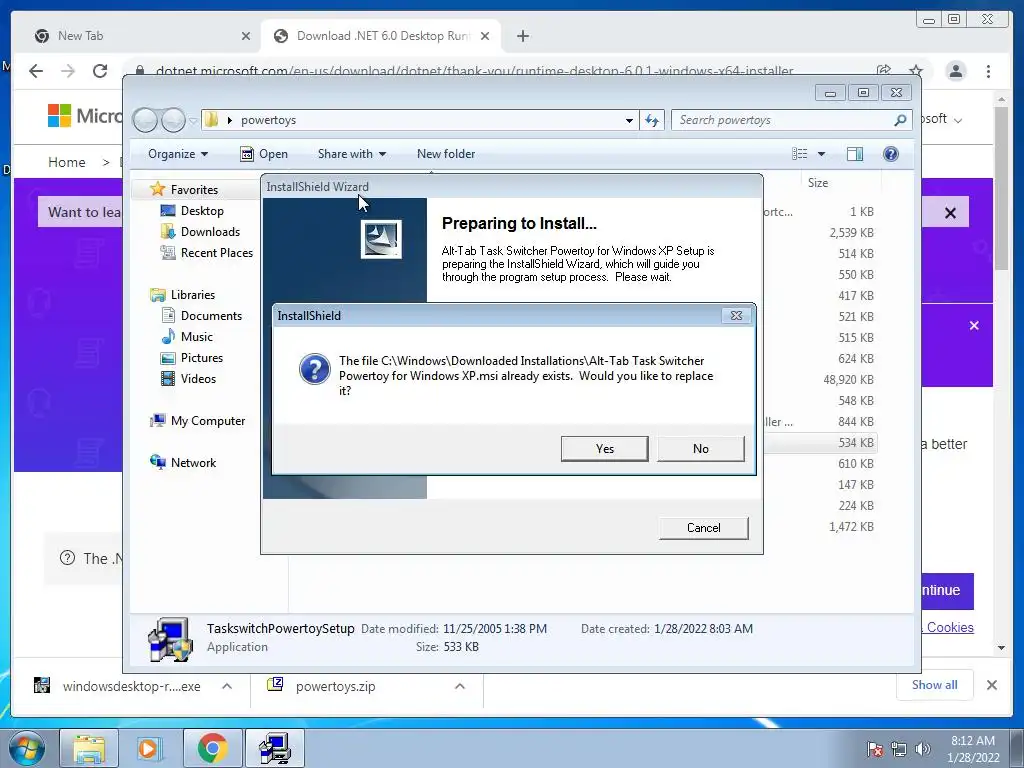Click Show all downloads

pos(935,684)
